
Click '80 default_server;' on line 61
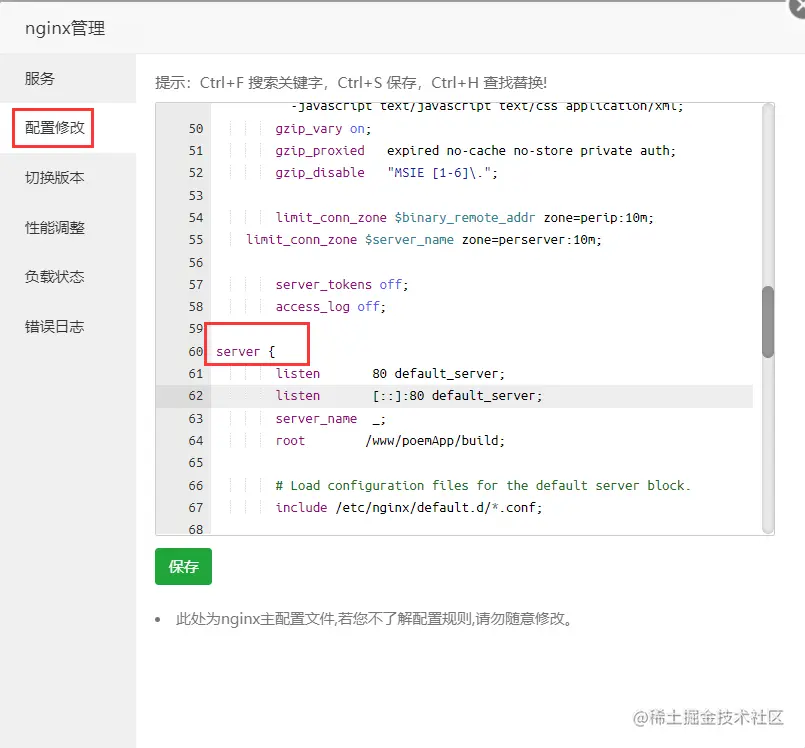438,374
